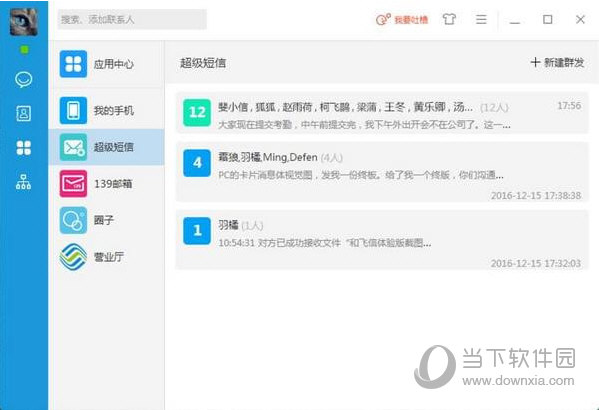Open the main hamburger menu
The image size is (599, 410).
point(481,19)
